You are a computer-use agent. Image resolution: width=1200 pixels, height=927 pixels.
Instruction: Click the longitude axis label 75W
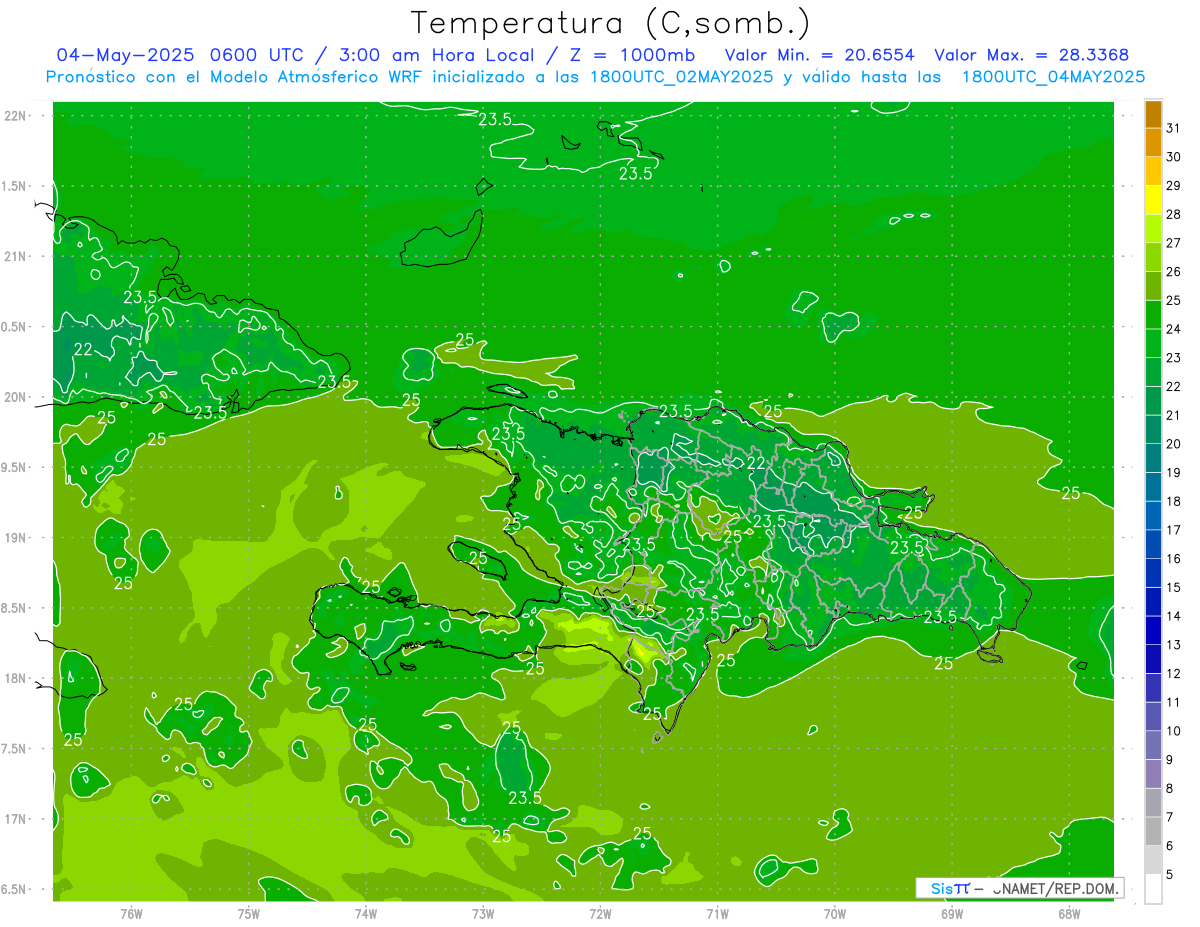(248, 913)
